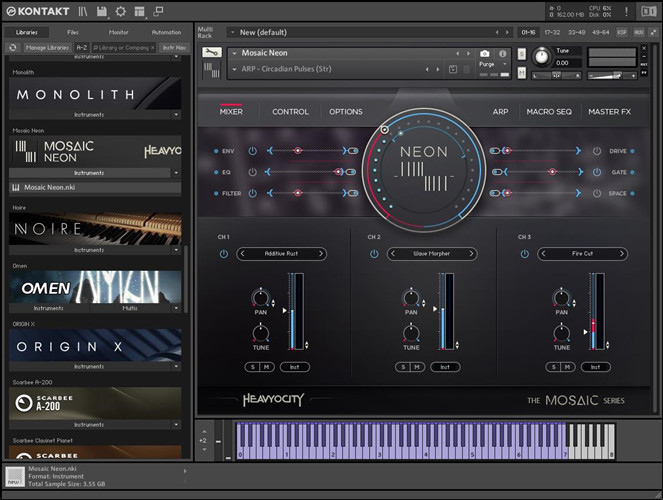Expand Origin X Instruments dropdown arrow
663x500 pixels.
tap(176, 366)
